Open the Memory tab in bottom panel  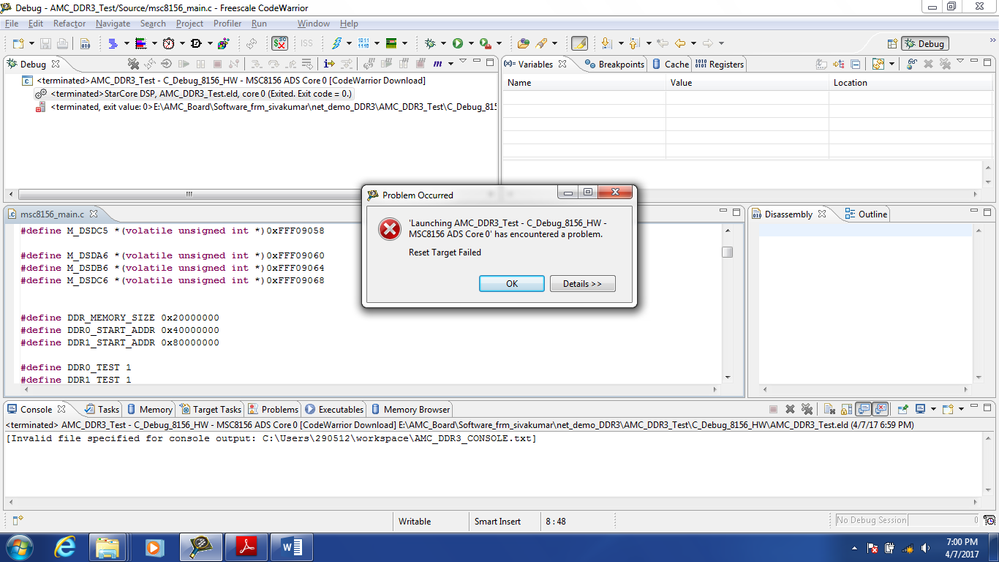[x=150, y=410]
